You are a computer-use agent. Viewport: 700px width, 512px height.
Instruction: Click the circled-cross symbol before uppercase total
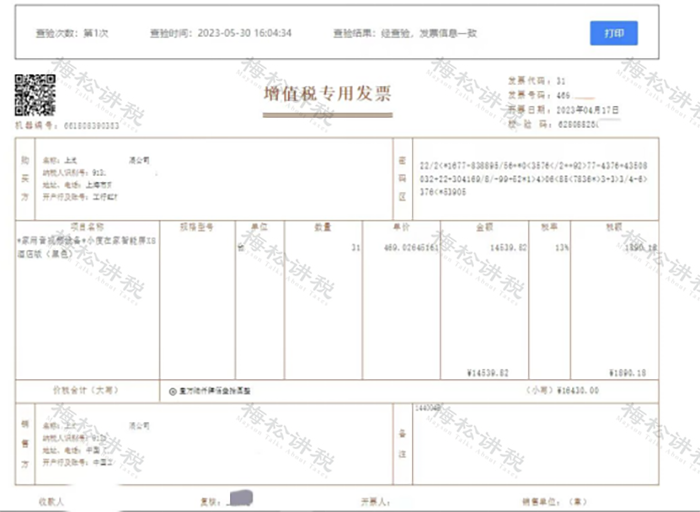(173, 391)
